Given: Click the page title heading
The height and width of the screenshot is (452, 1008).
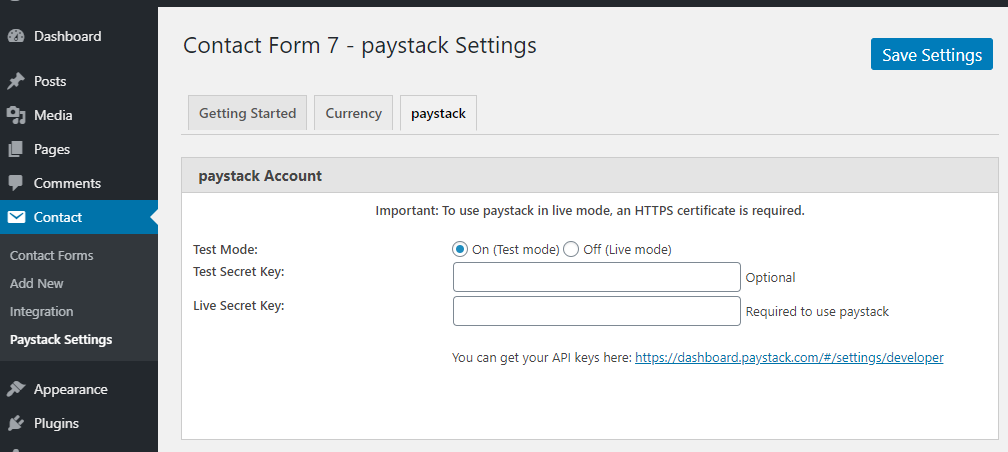Looking at the screenshot, I should click(x=359, y=46).
